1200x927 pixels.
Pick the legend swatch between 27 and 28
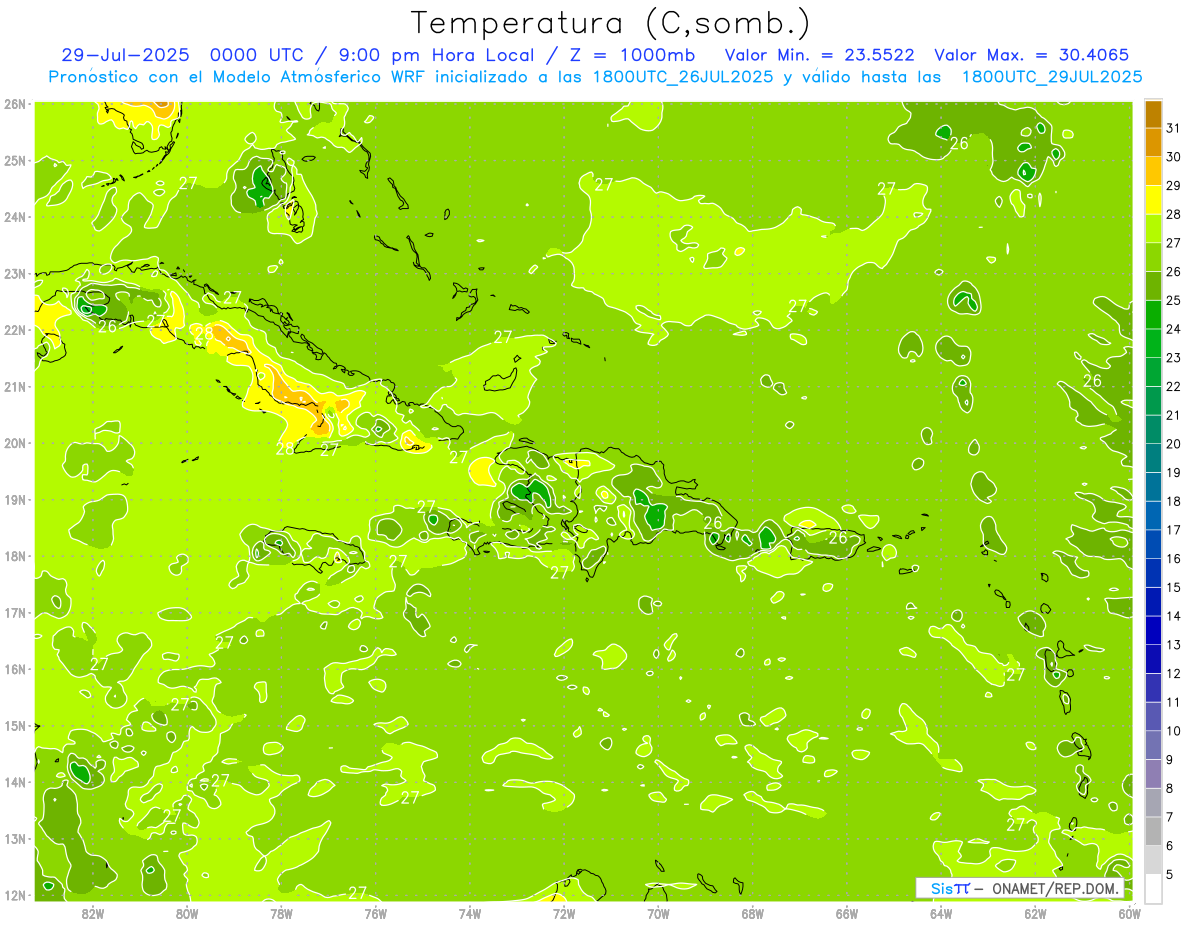point(1153,229)
